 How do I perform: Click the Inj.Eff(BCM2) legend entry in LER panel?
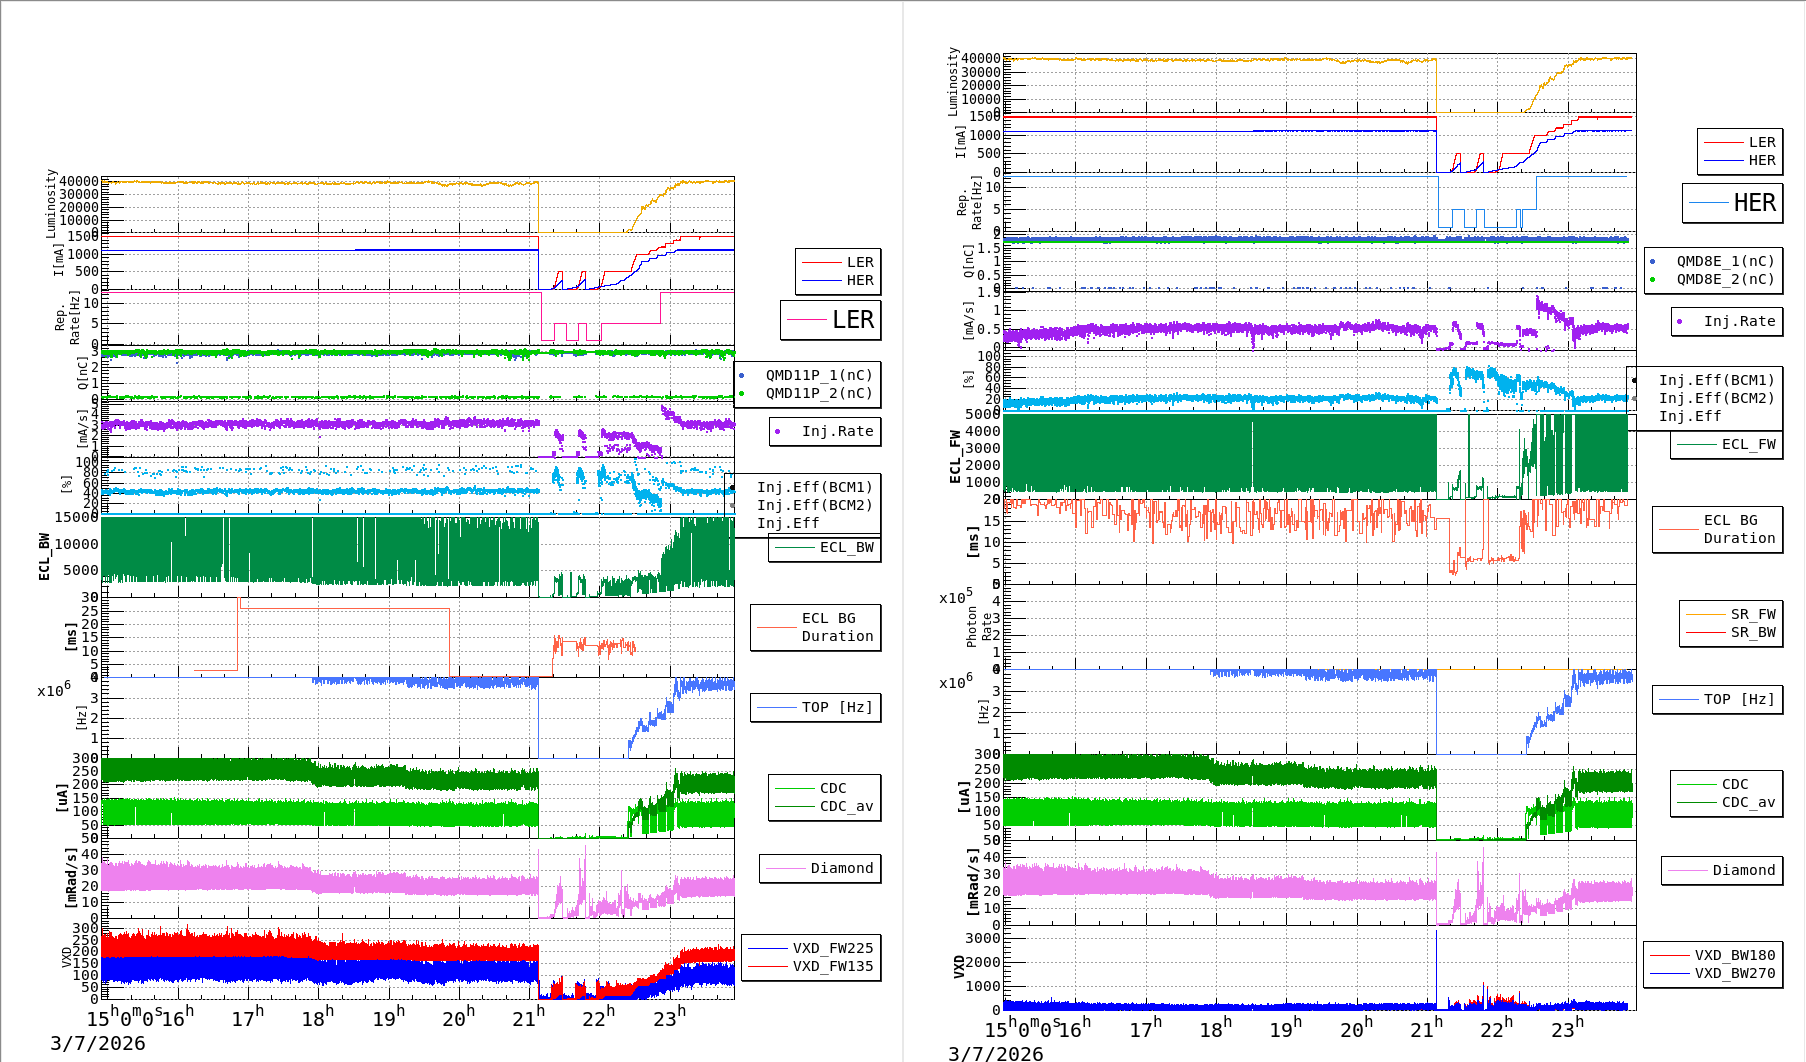coord(814,505)
